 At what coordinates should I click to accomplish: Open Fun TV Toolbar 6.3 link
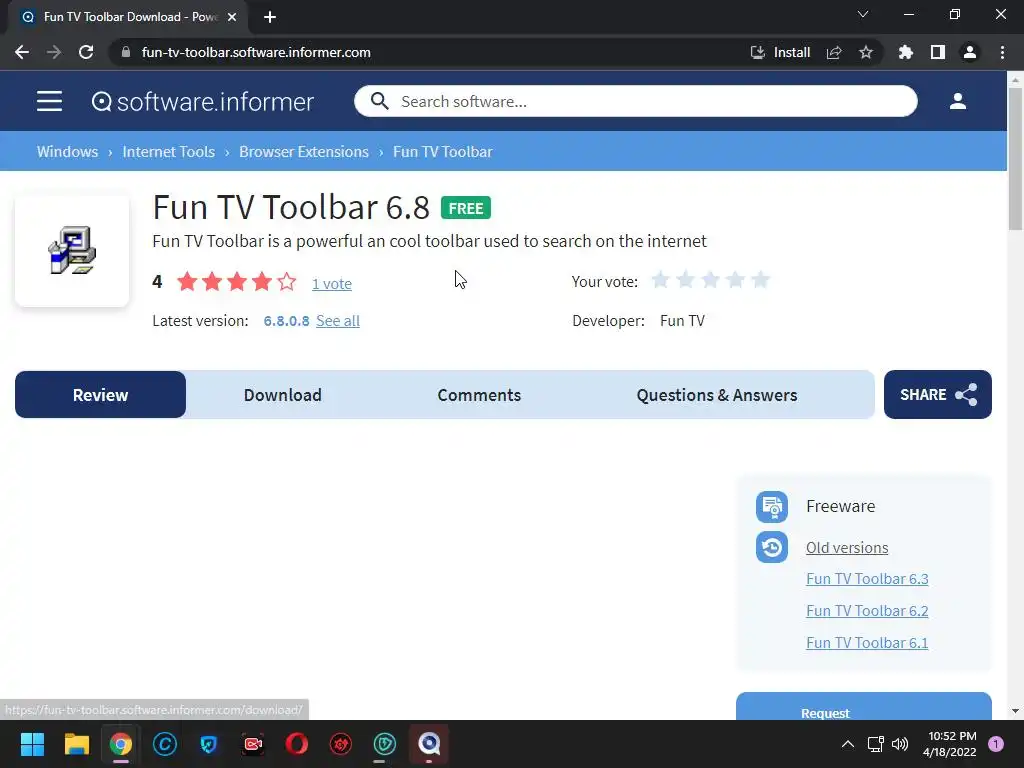click(867, 579)
